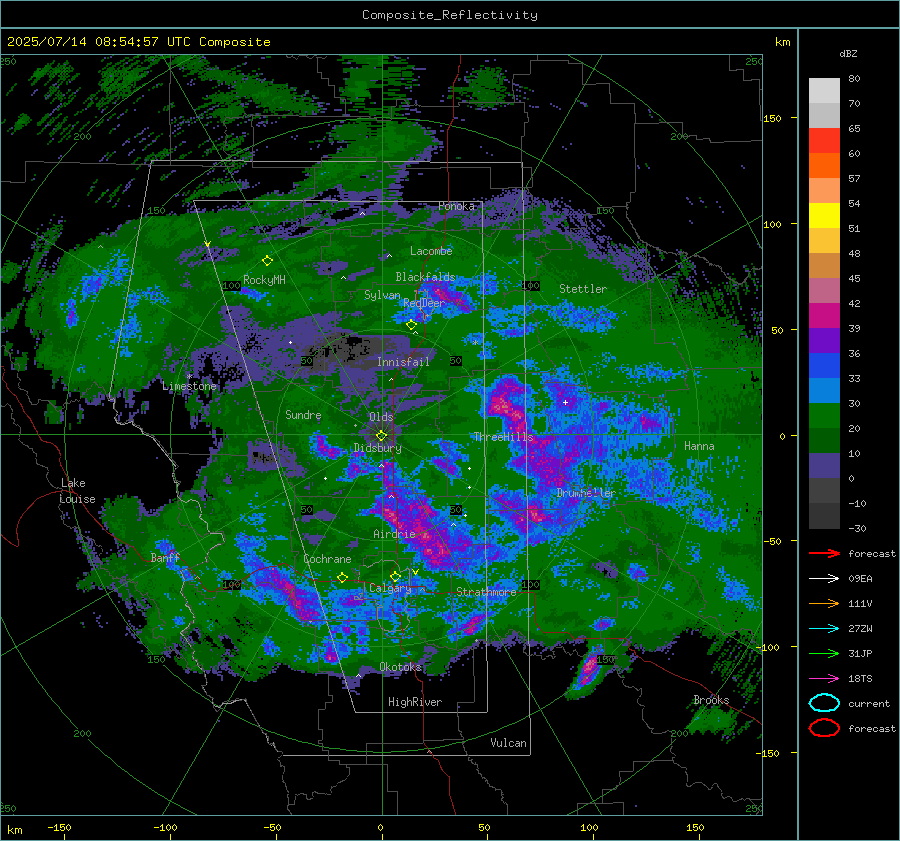Click the RockyMH label
This screenshot has width=900, height=841.
pyautogui.click(x=264, y=280)
